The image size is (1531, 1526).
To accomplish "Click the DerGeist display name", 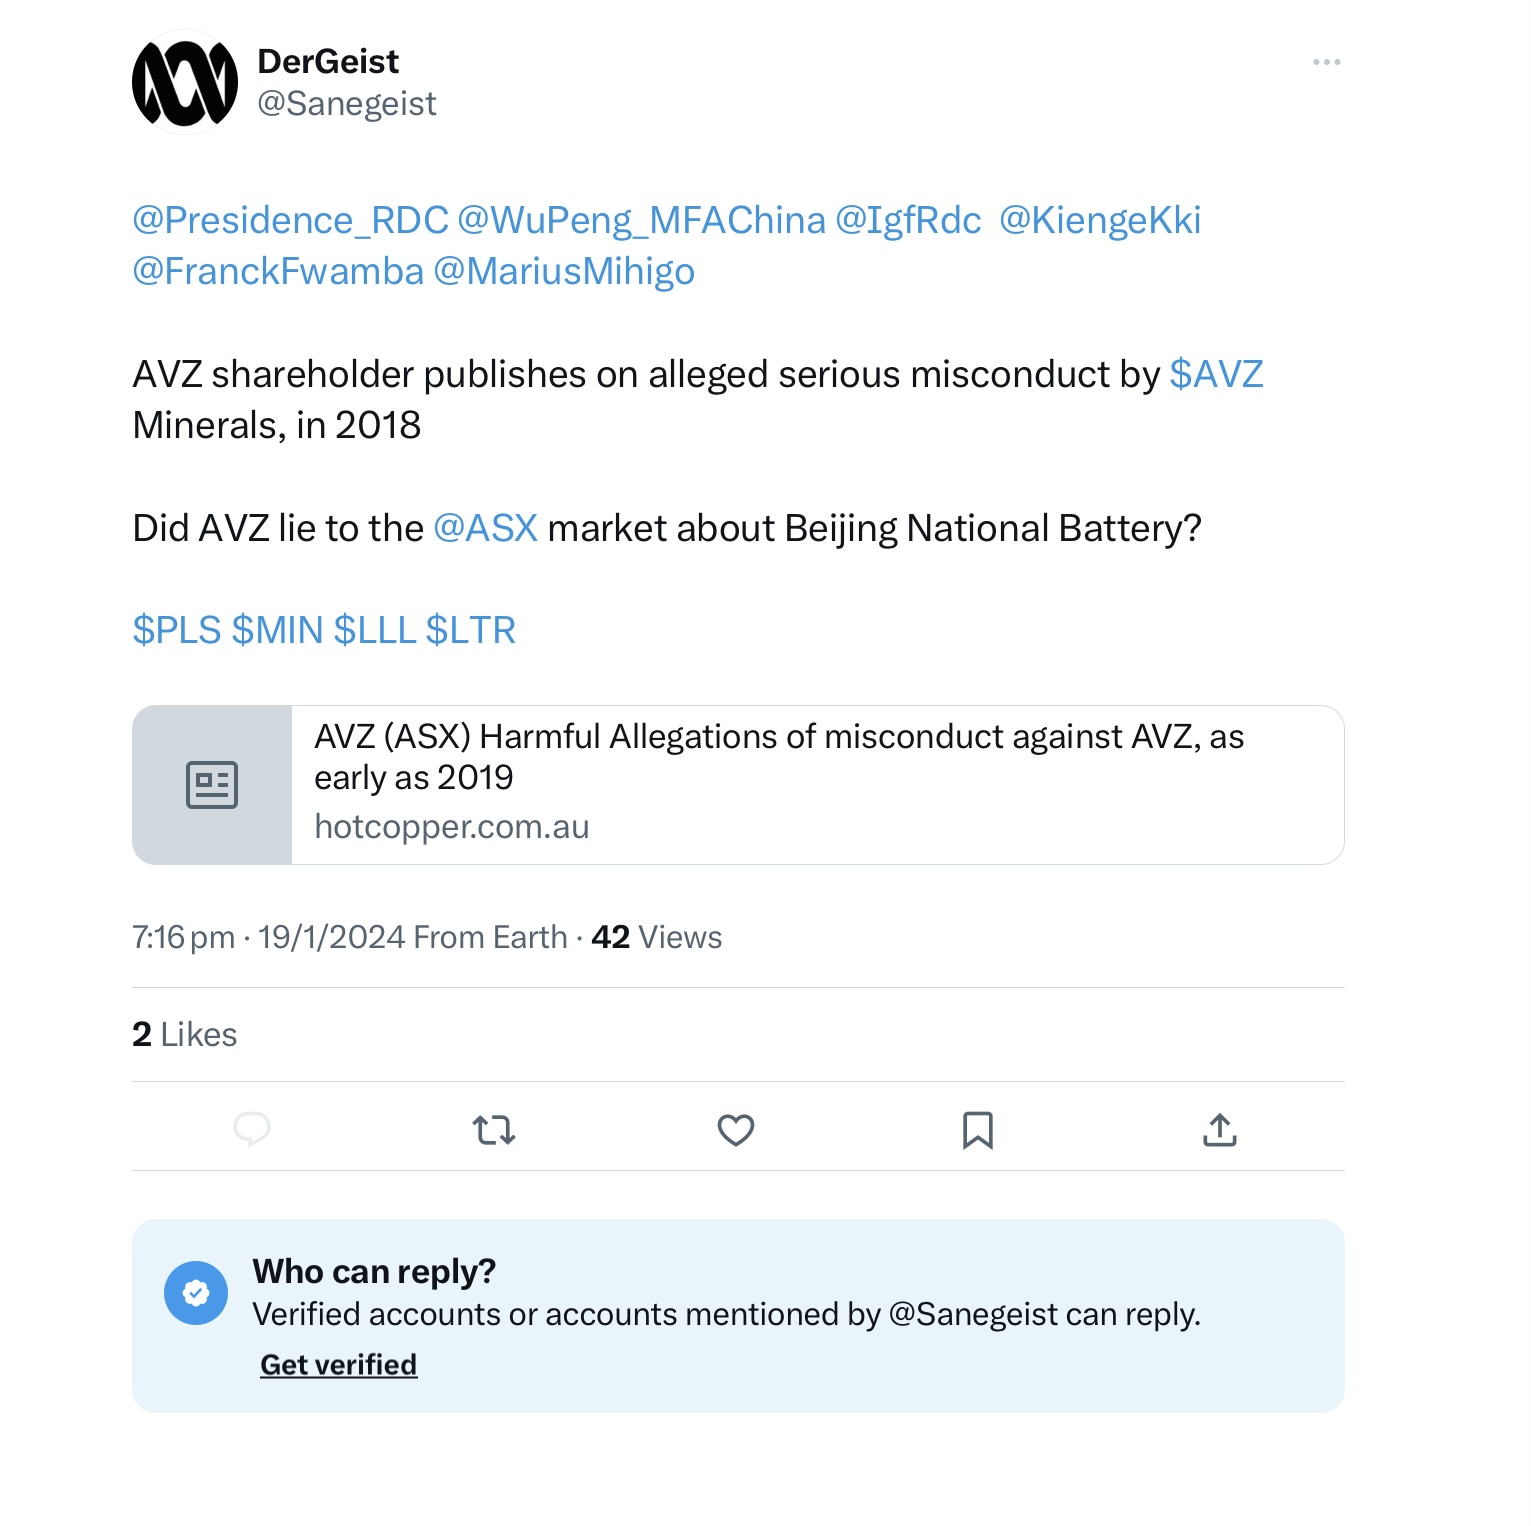I will tap(328, 62).
